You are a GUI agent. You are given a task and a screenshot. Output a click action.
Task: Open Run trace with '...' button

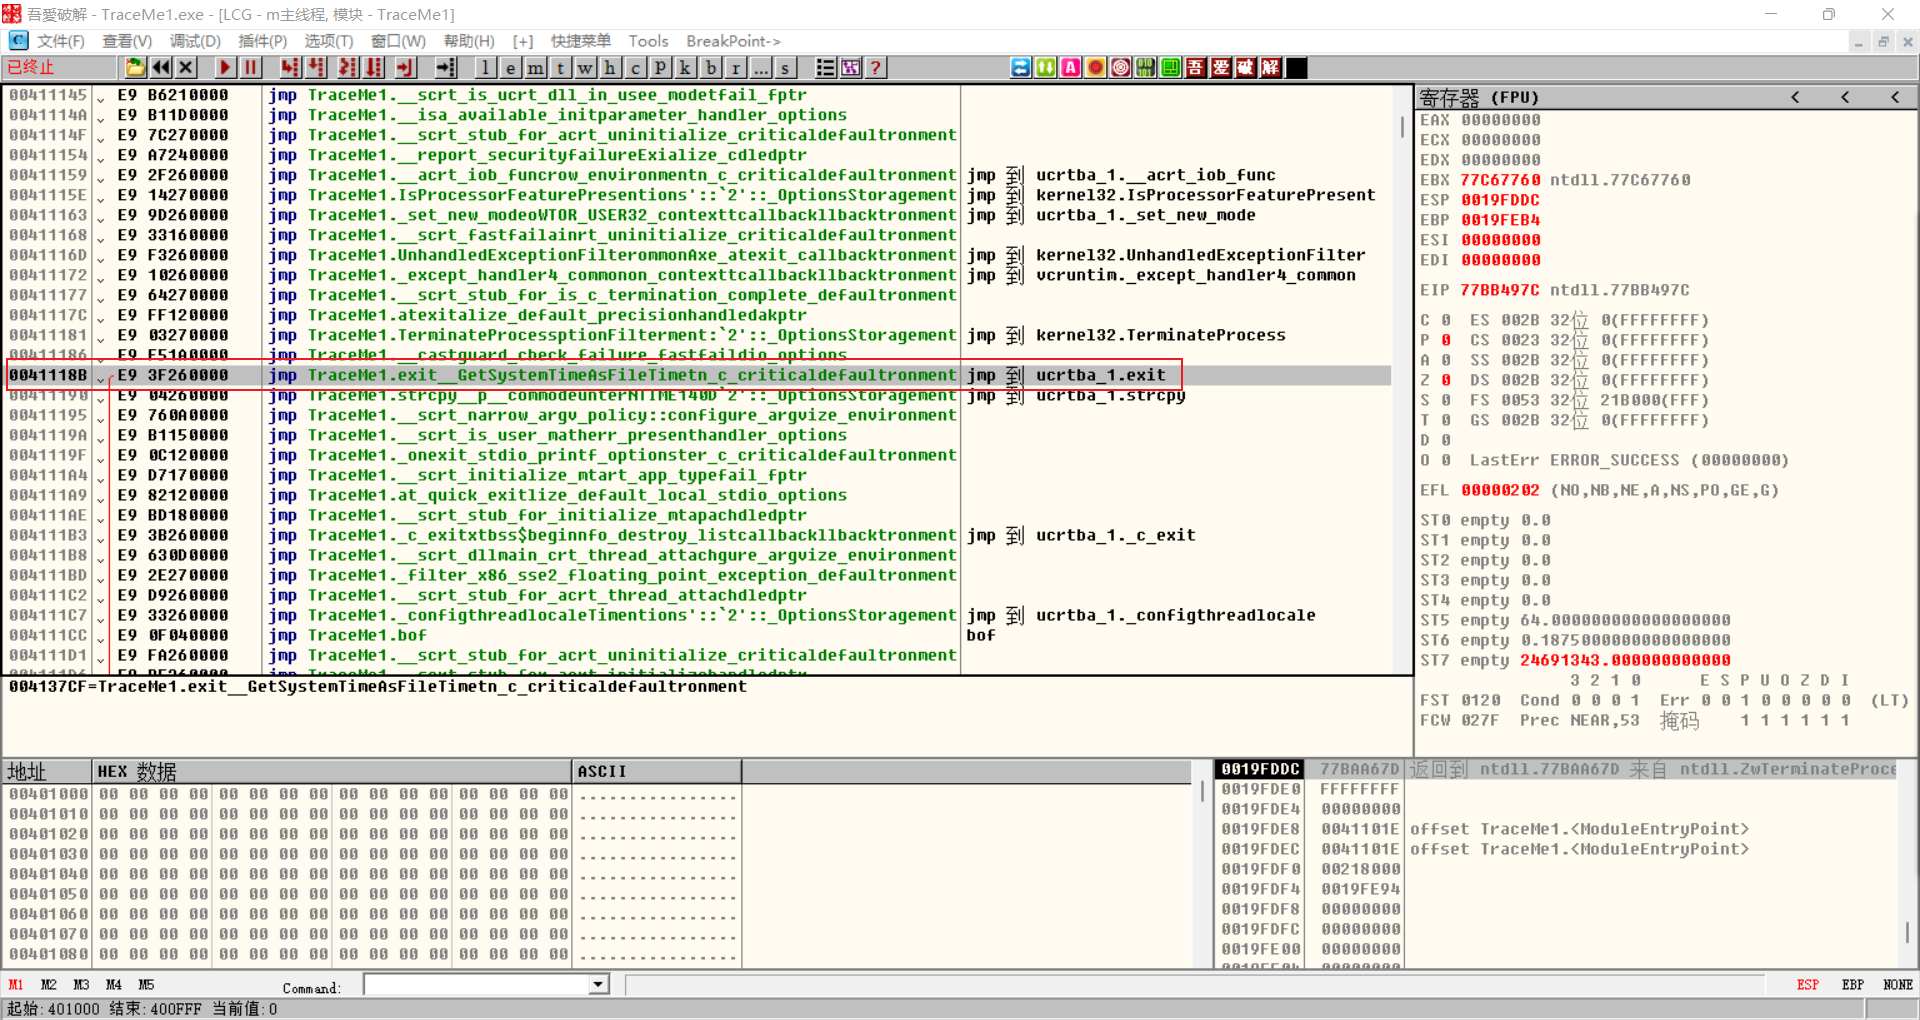760,68
